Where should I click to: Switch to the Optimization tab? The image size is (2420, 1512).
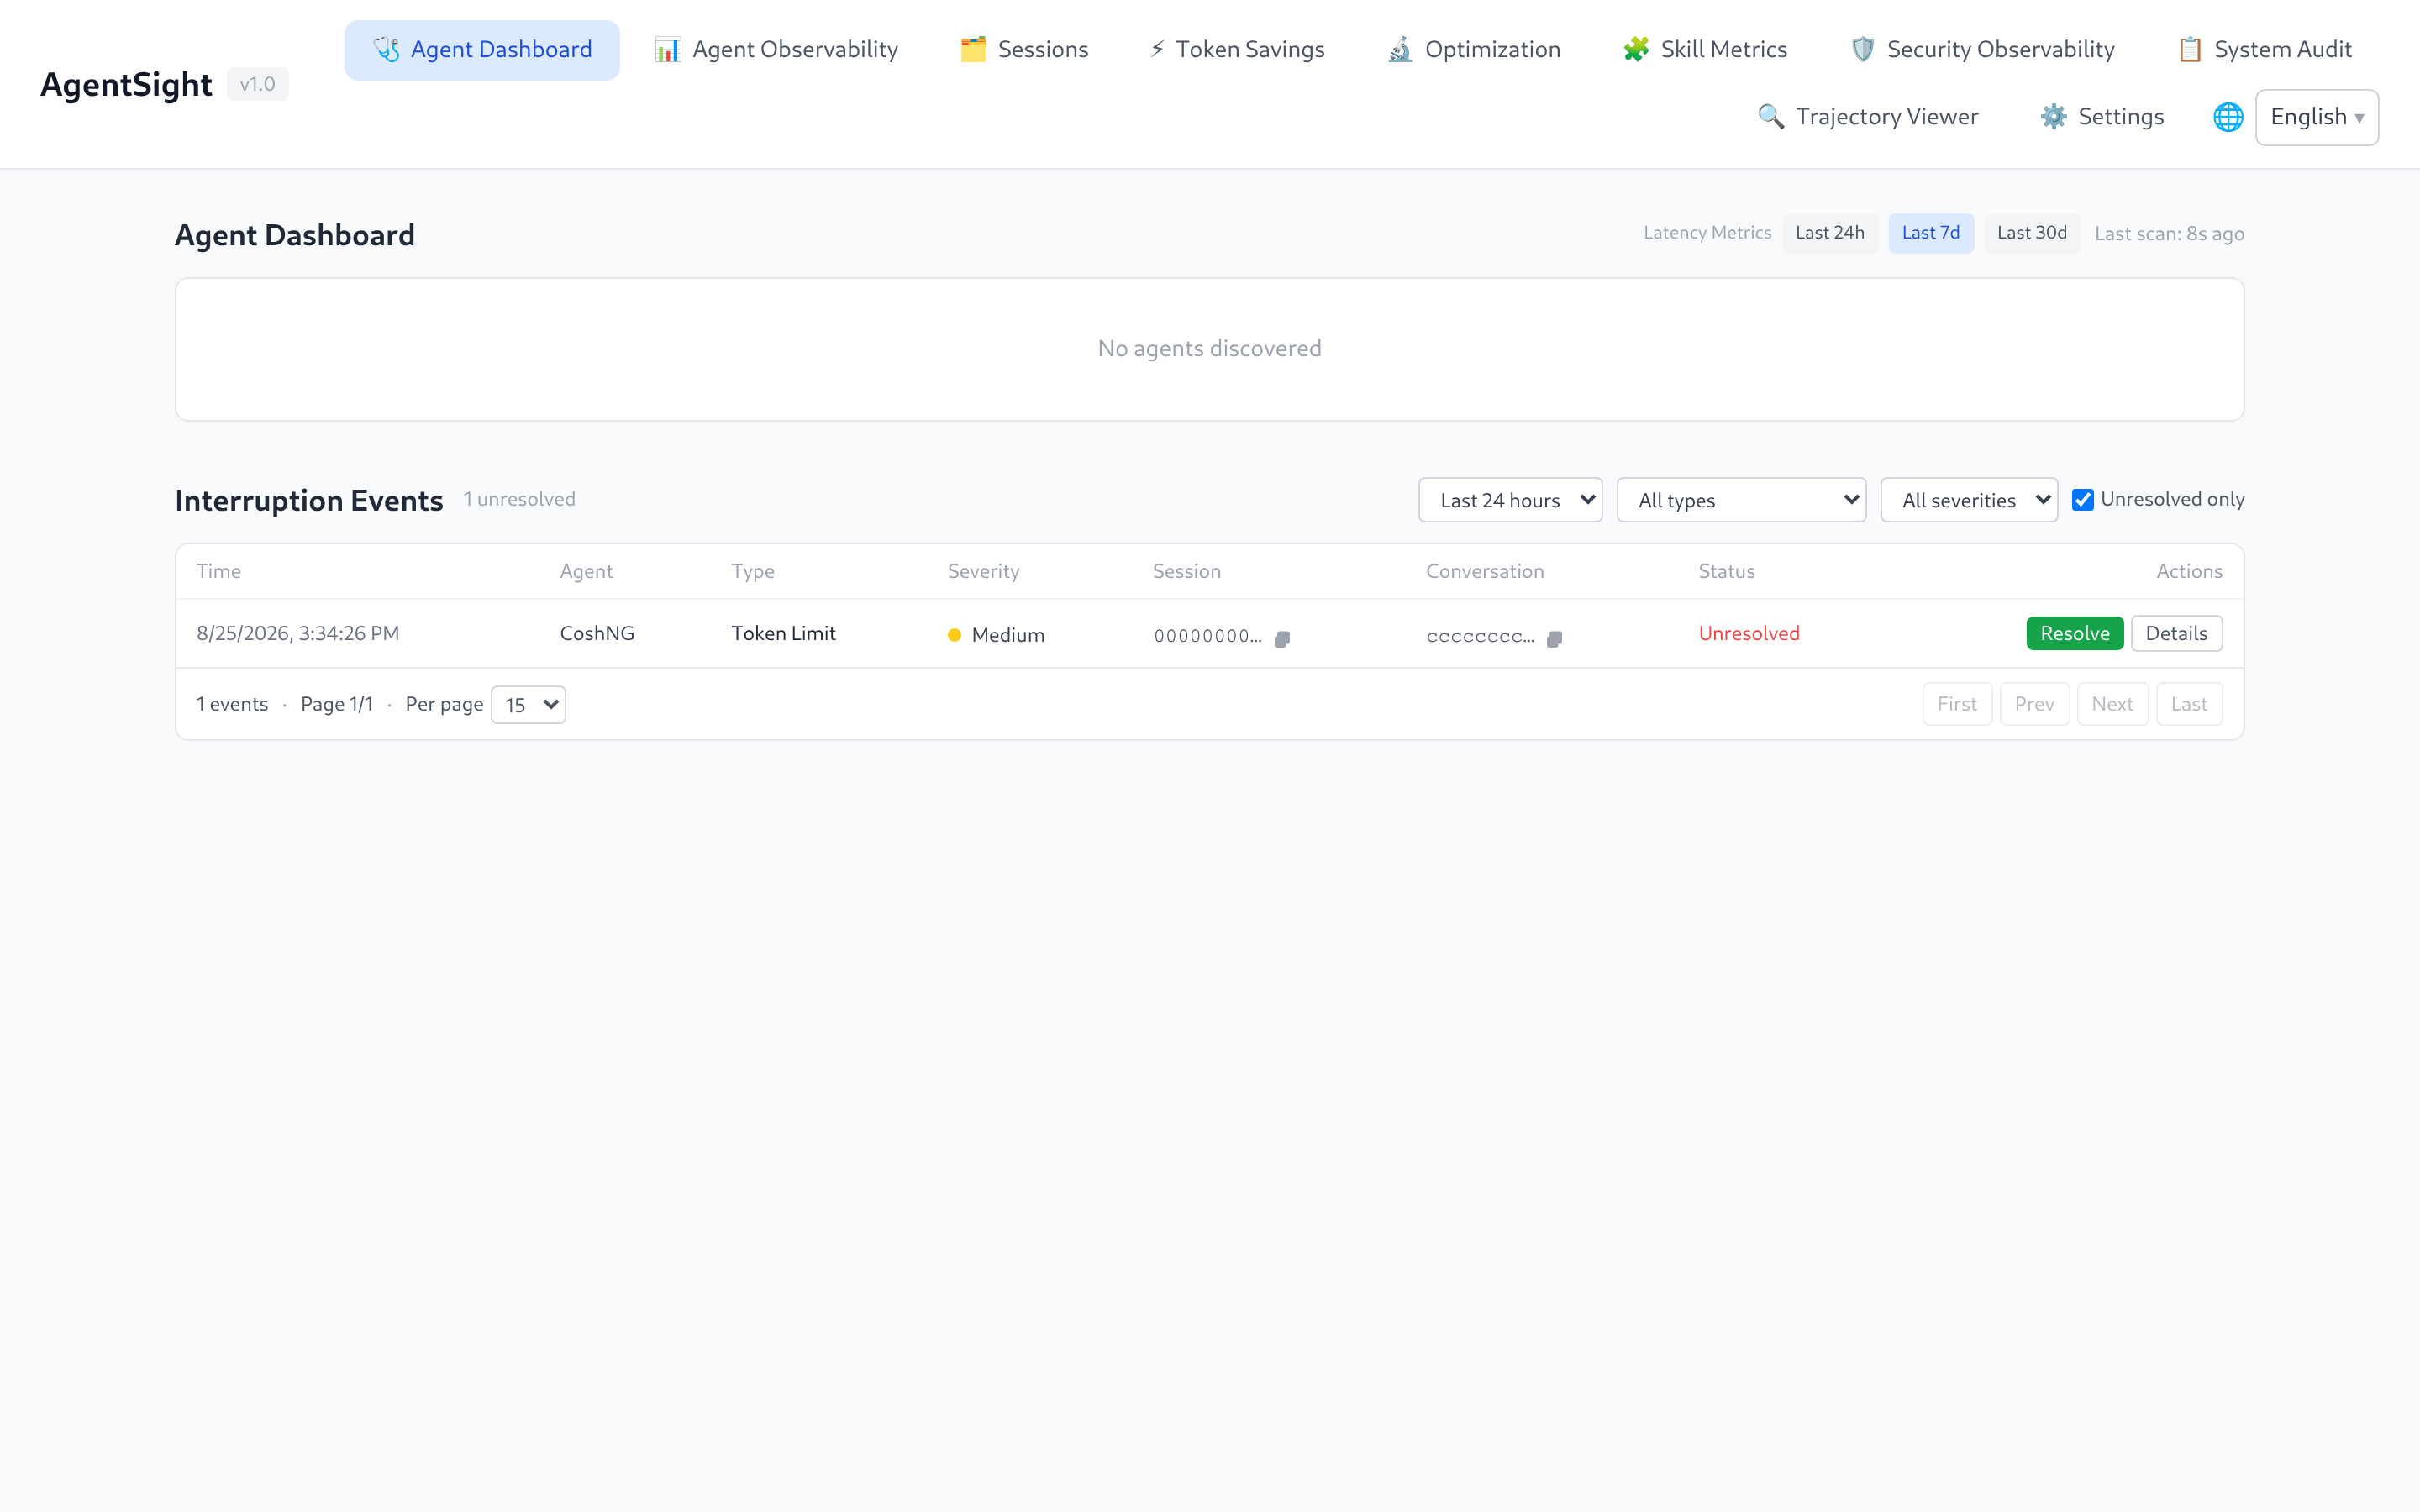point(1474,50)
